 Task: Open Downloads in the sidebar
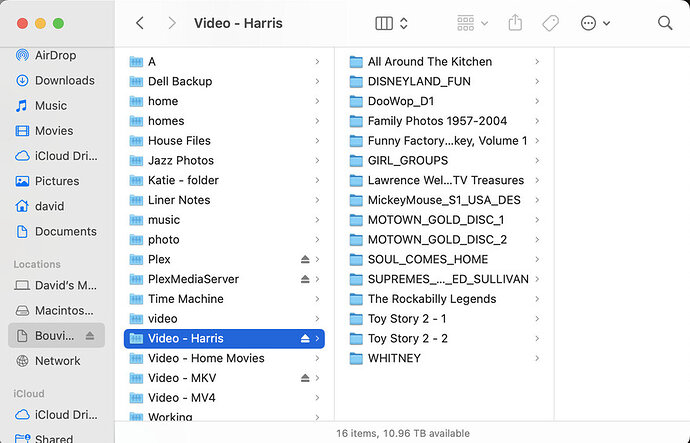56,81
